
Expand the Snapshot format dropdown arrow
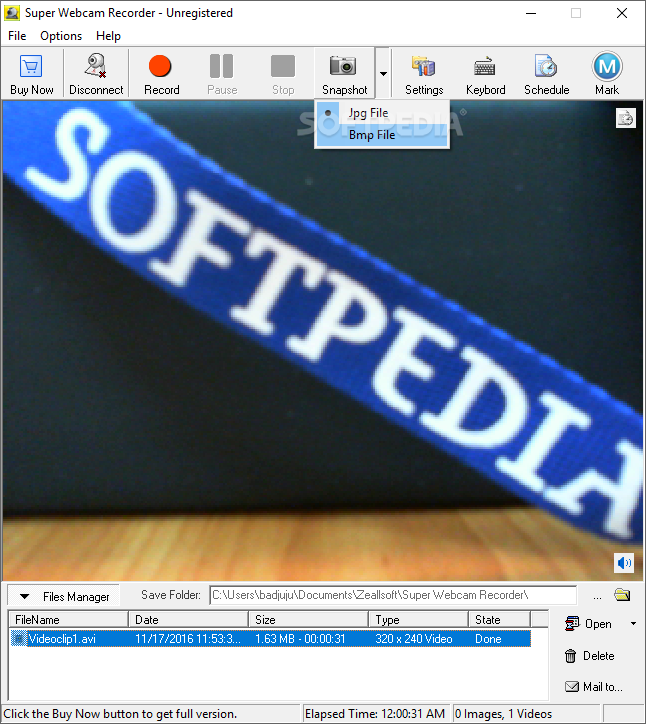(x=383, y=73)
